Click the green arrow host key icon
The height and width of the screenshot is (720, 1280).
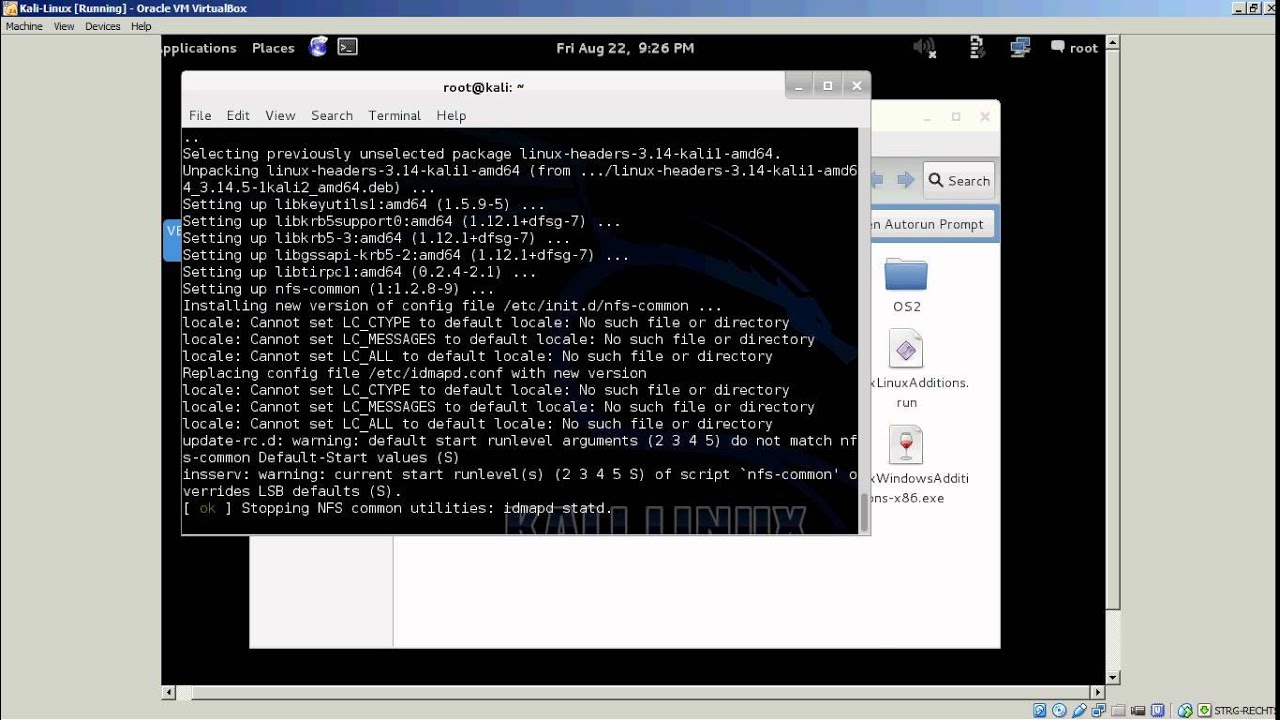pos(1204,710)
